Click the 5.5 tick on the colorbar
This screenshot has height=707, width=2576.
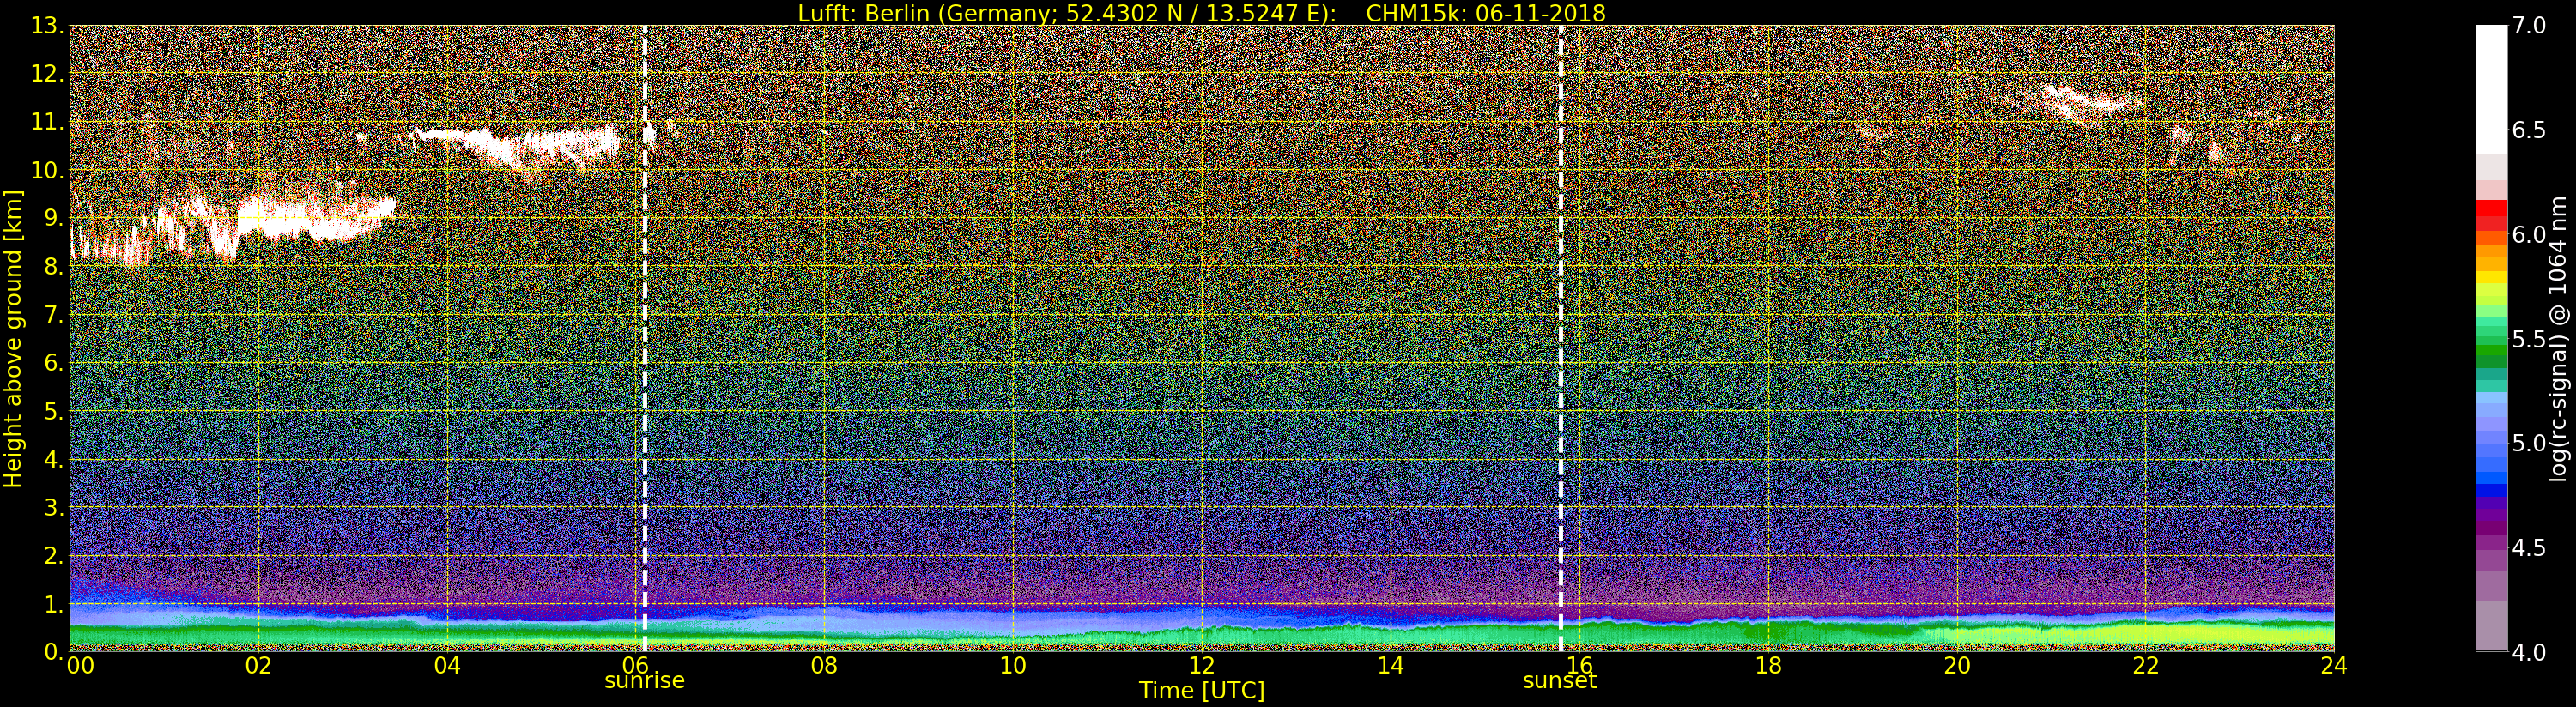tap(2529, 339)
